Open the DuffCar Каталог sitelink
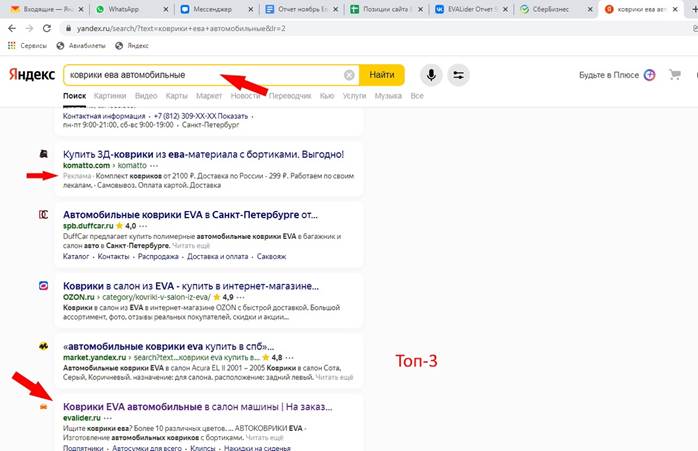 76,256
